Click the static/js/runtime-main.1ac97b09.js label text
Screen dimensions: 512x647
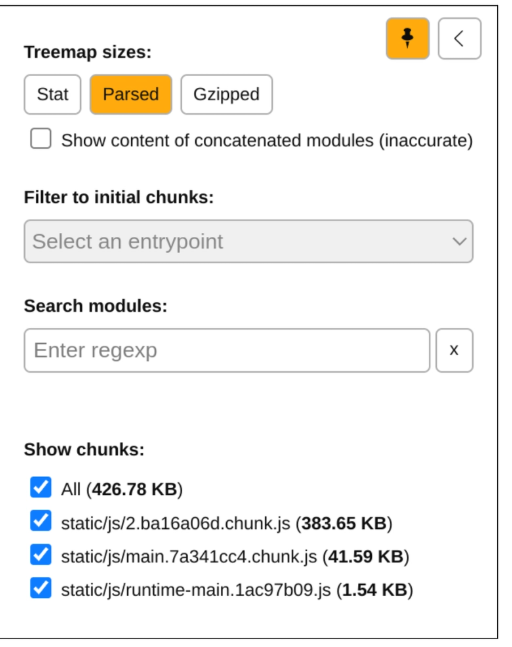tap(196, 590)
